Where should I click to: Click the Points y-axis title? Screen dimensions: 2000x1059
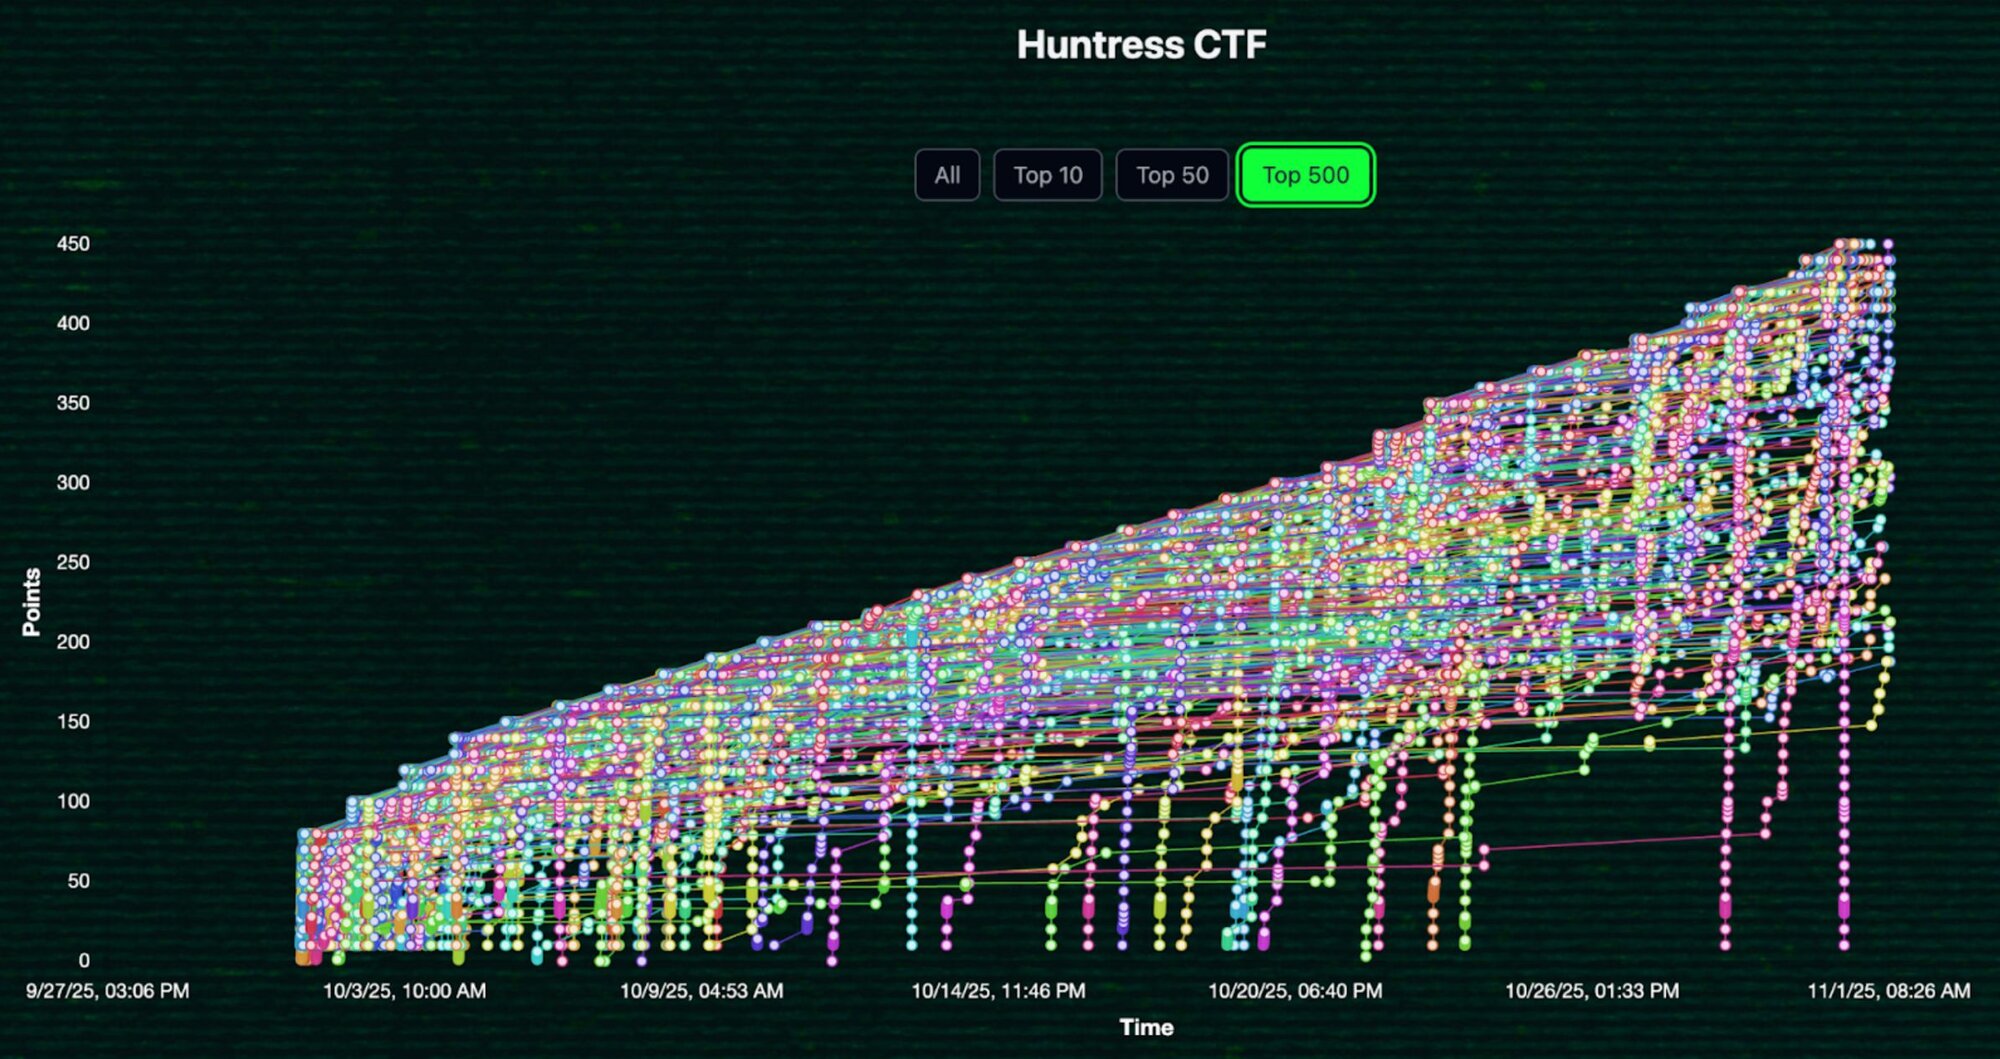pos(32,602)
